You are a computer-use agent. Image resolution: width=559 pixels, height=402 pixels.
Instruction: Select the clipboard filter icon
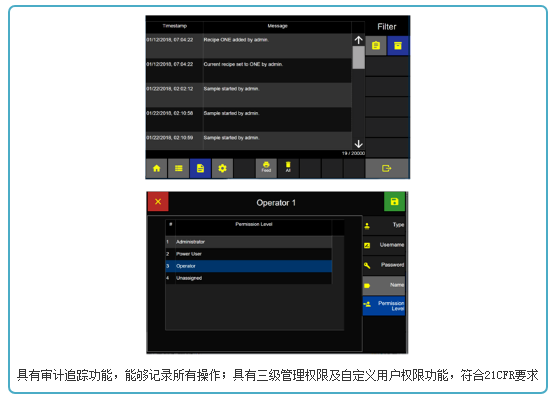click(376, 46)
